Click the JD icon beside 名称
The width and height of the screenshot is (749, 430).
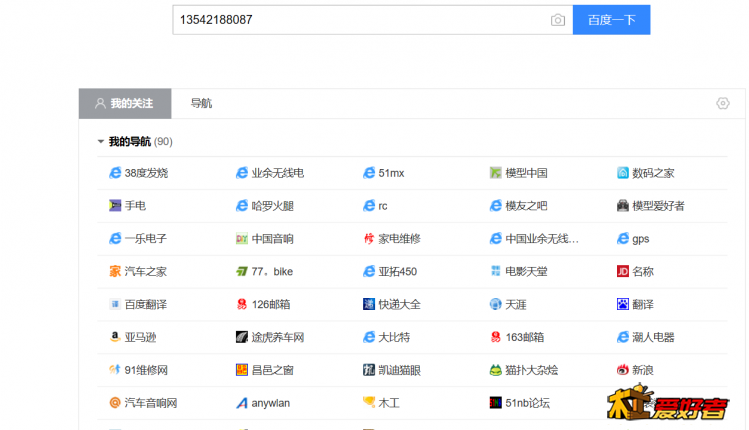(x=623, y=271)
